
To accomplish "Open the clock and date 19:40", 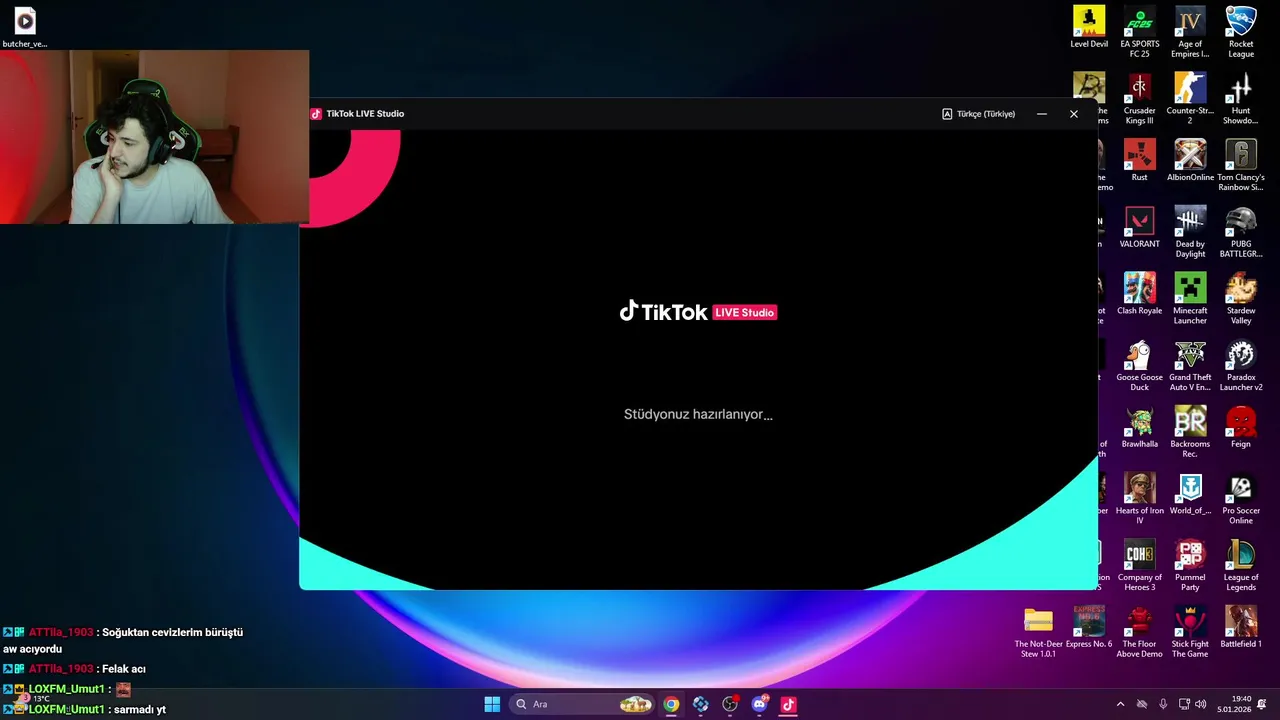I will coord(1234,704).
